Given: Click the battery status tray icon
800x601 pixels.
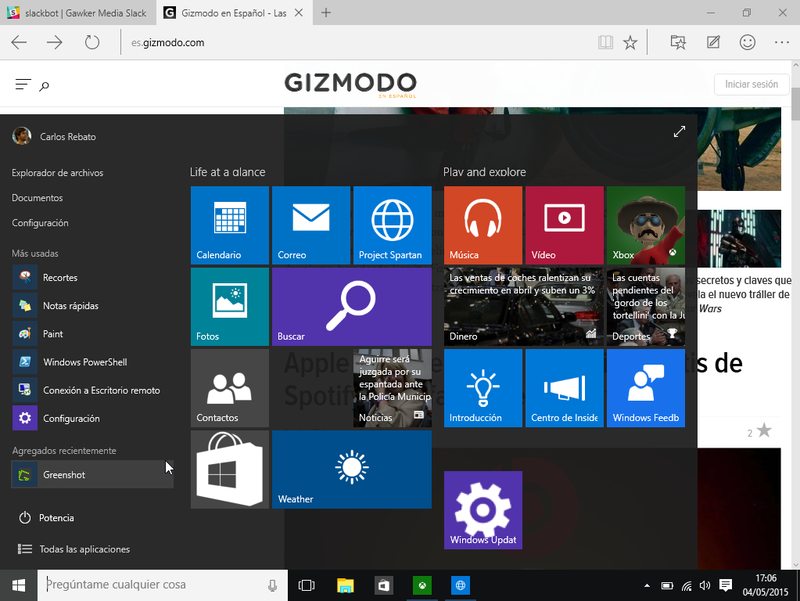Looking at the screenshot, I should point(667,586).
